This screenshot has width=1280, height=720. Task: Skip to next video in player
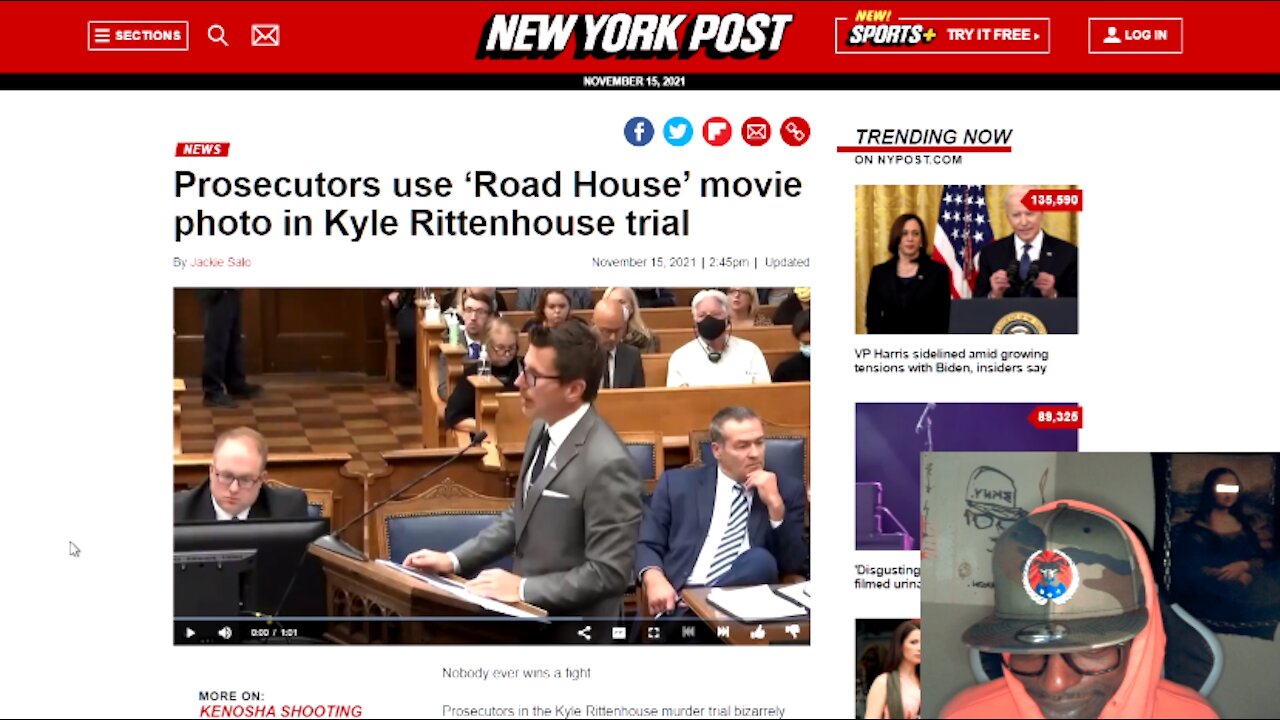coord(723,632)
